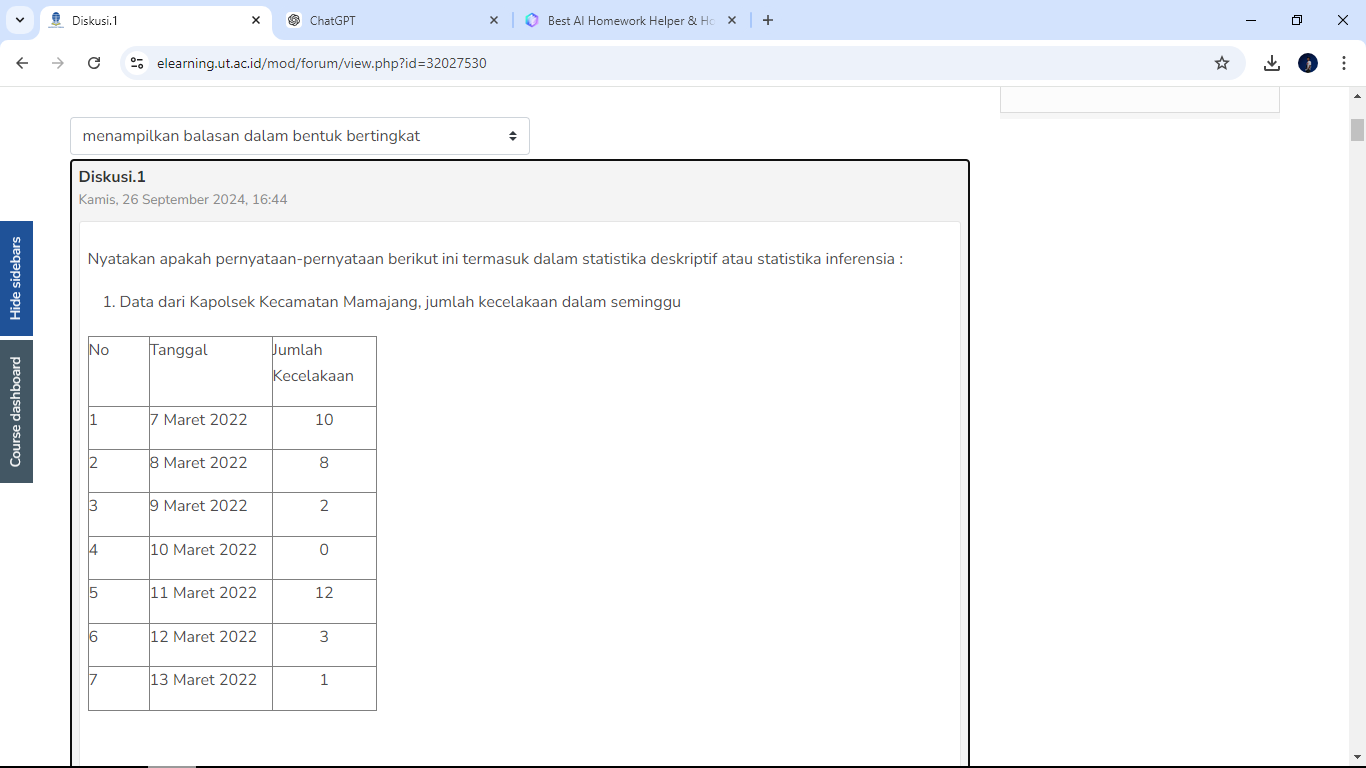Close the Diskusi.1 tab
This screenshot has width=1366, height=768.
click(x=256, y=20)
